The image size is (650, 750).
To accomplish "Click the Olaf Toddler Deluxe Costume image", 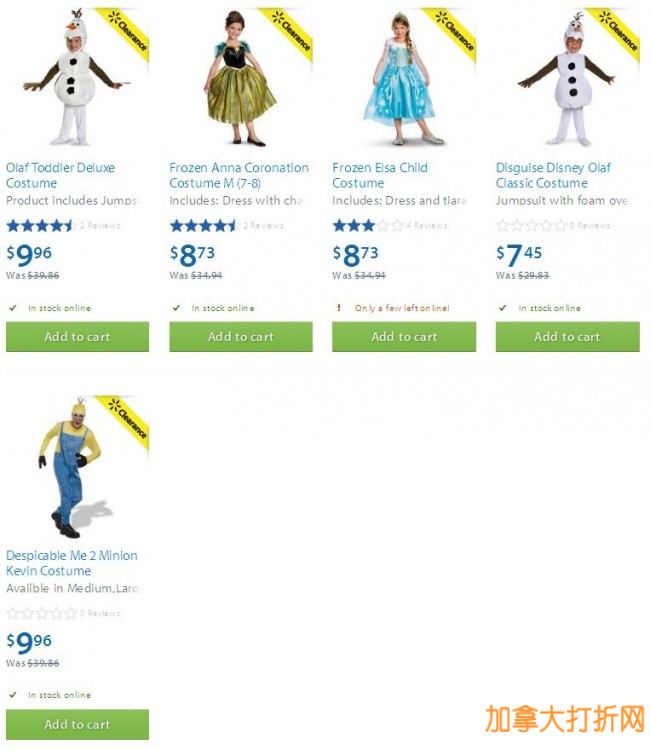I will pyautogui.click(x=77, y=77).
